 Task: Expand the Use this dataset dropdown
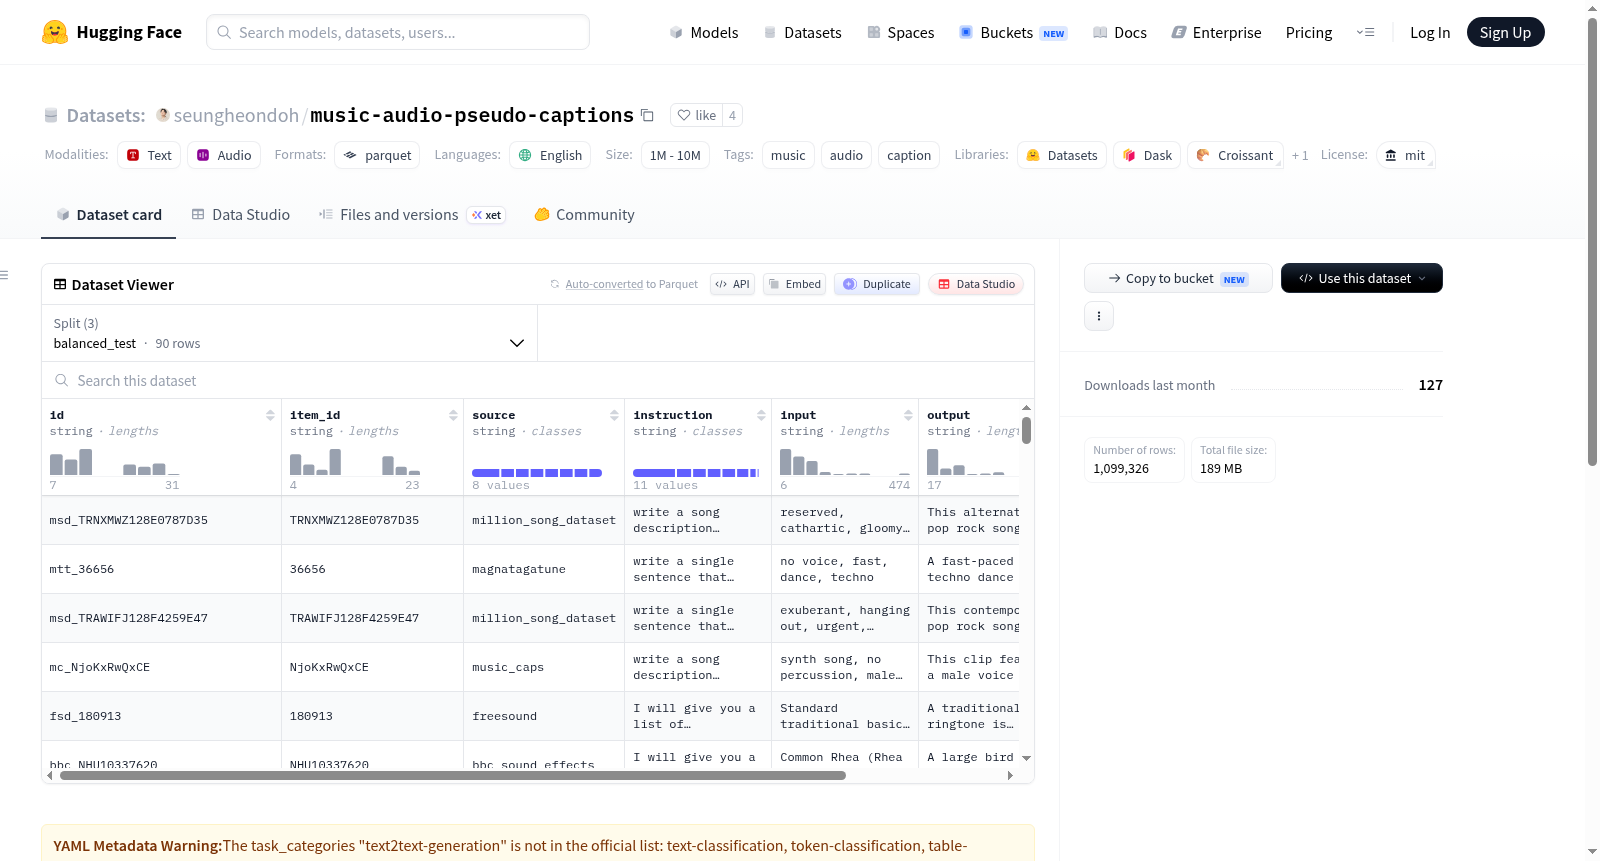[1362, 278]
